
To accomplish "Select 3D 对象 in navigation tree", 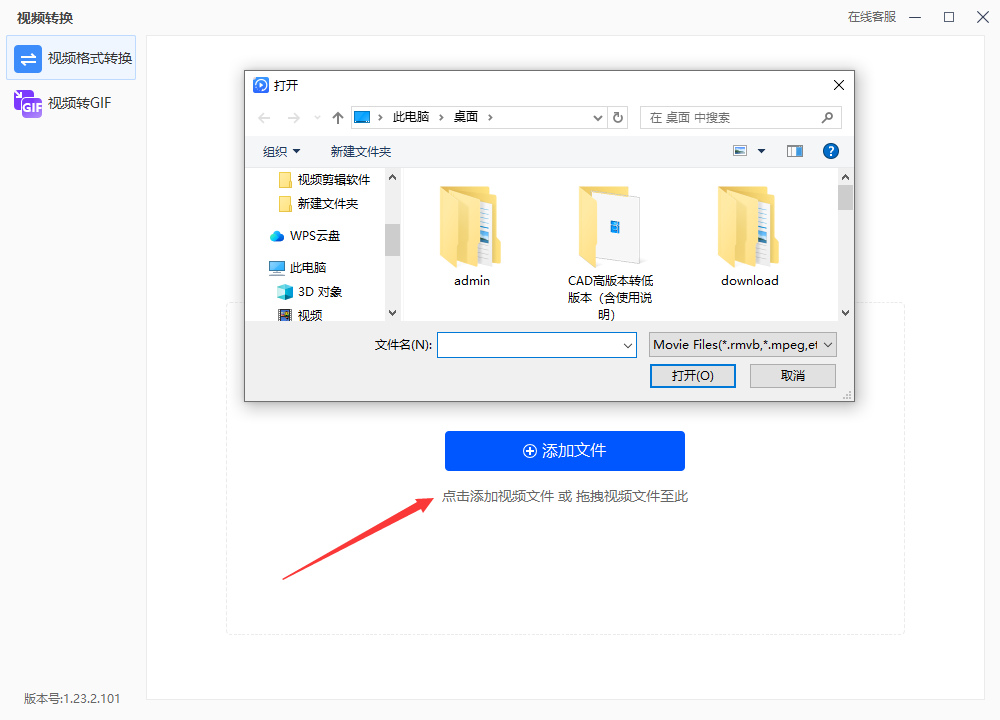I will point(310,292).
